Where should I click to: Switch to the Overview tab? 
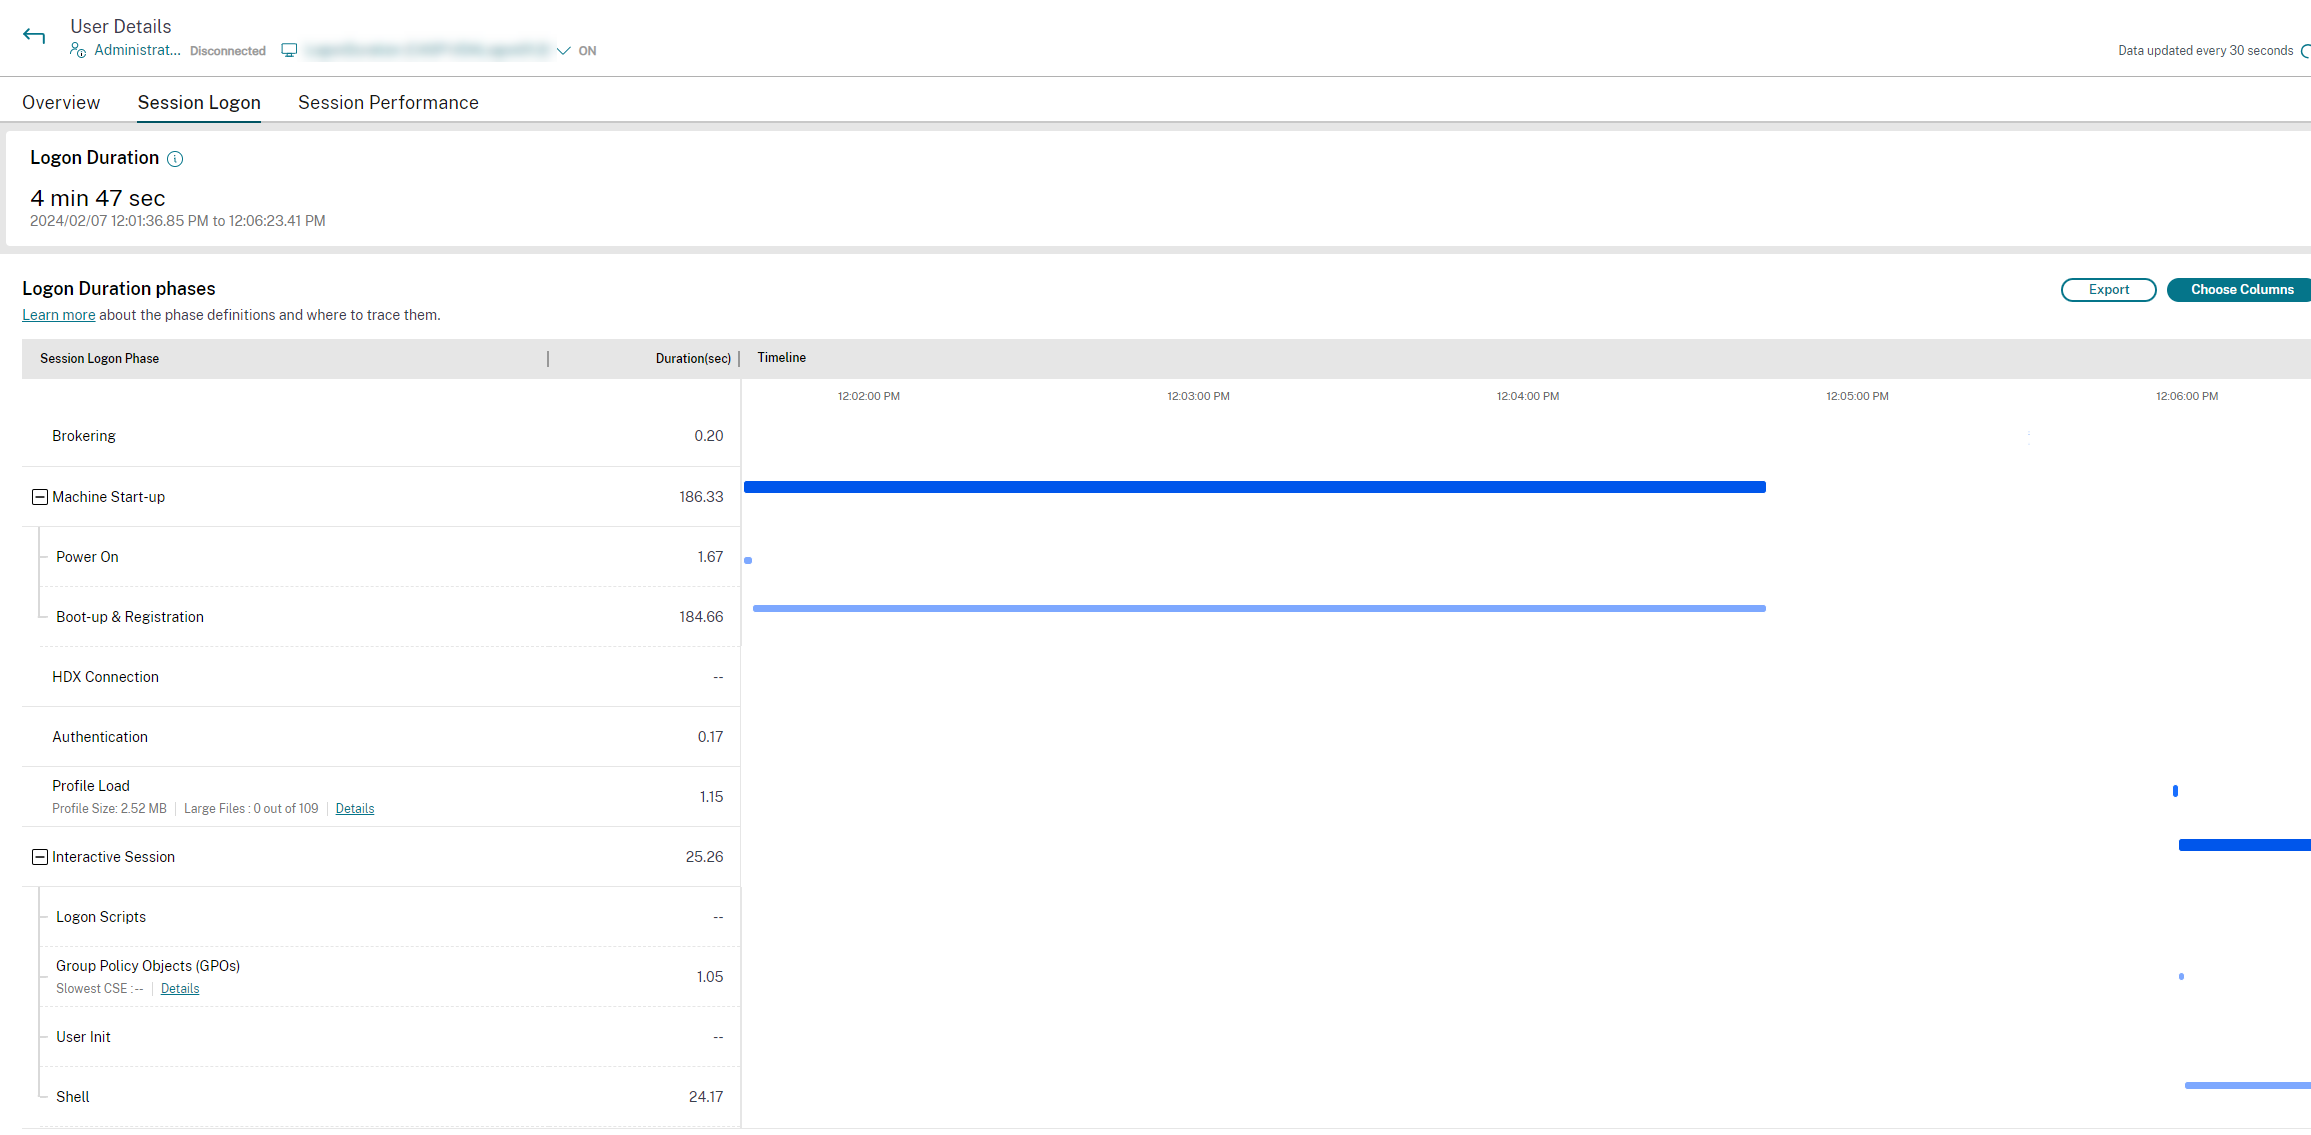61,103
